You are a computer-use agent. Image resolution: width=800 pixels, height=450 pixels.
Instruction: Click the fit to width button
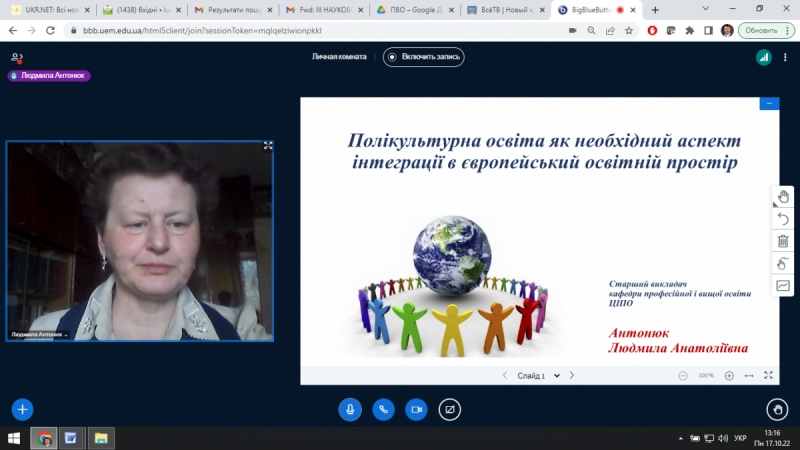click(x=749, y=376)
